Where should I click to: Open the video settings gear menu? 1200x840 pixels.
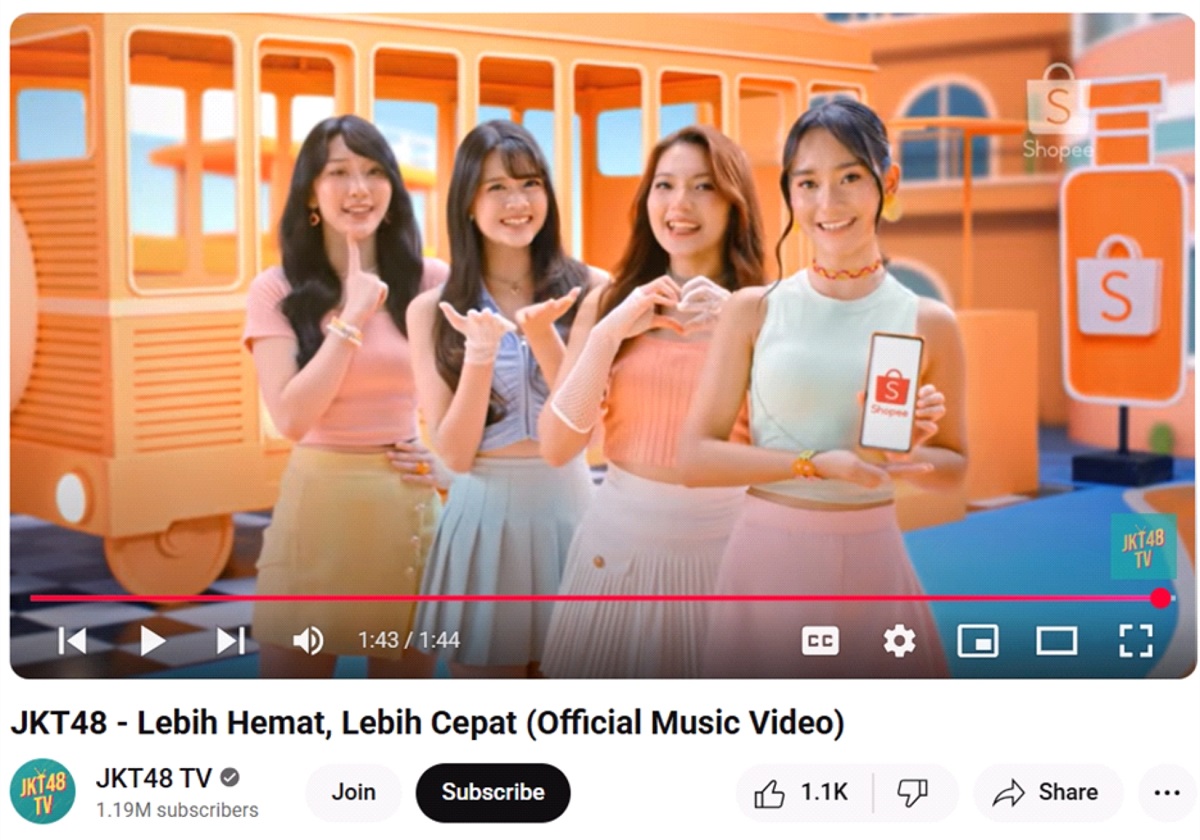(x=899, y=640)
